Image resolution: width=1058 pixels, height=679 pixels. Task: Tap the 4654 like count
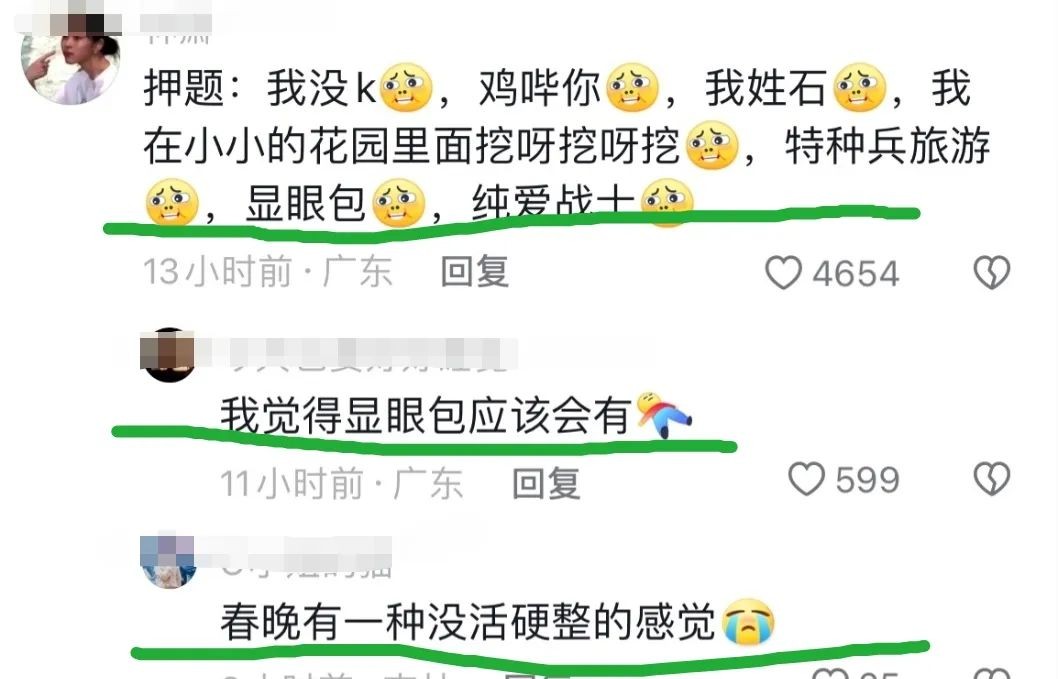pos(856,273)
